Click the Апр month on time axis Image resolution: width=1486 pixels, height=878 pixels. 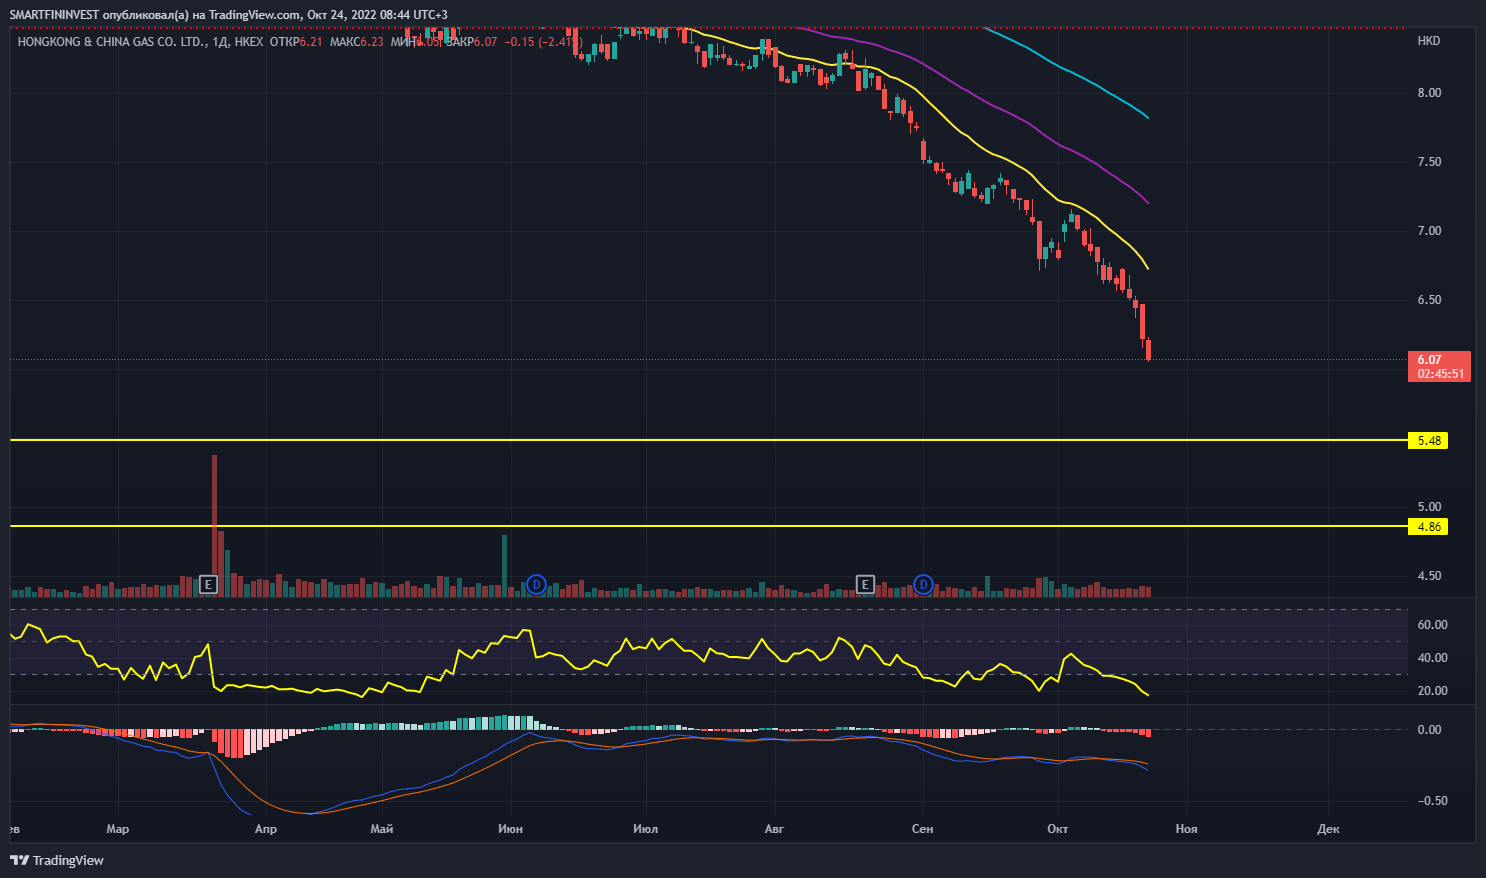coord(265,829)
